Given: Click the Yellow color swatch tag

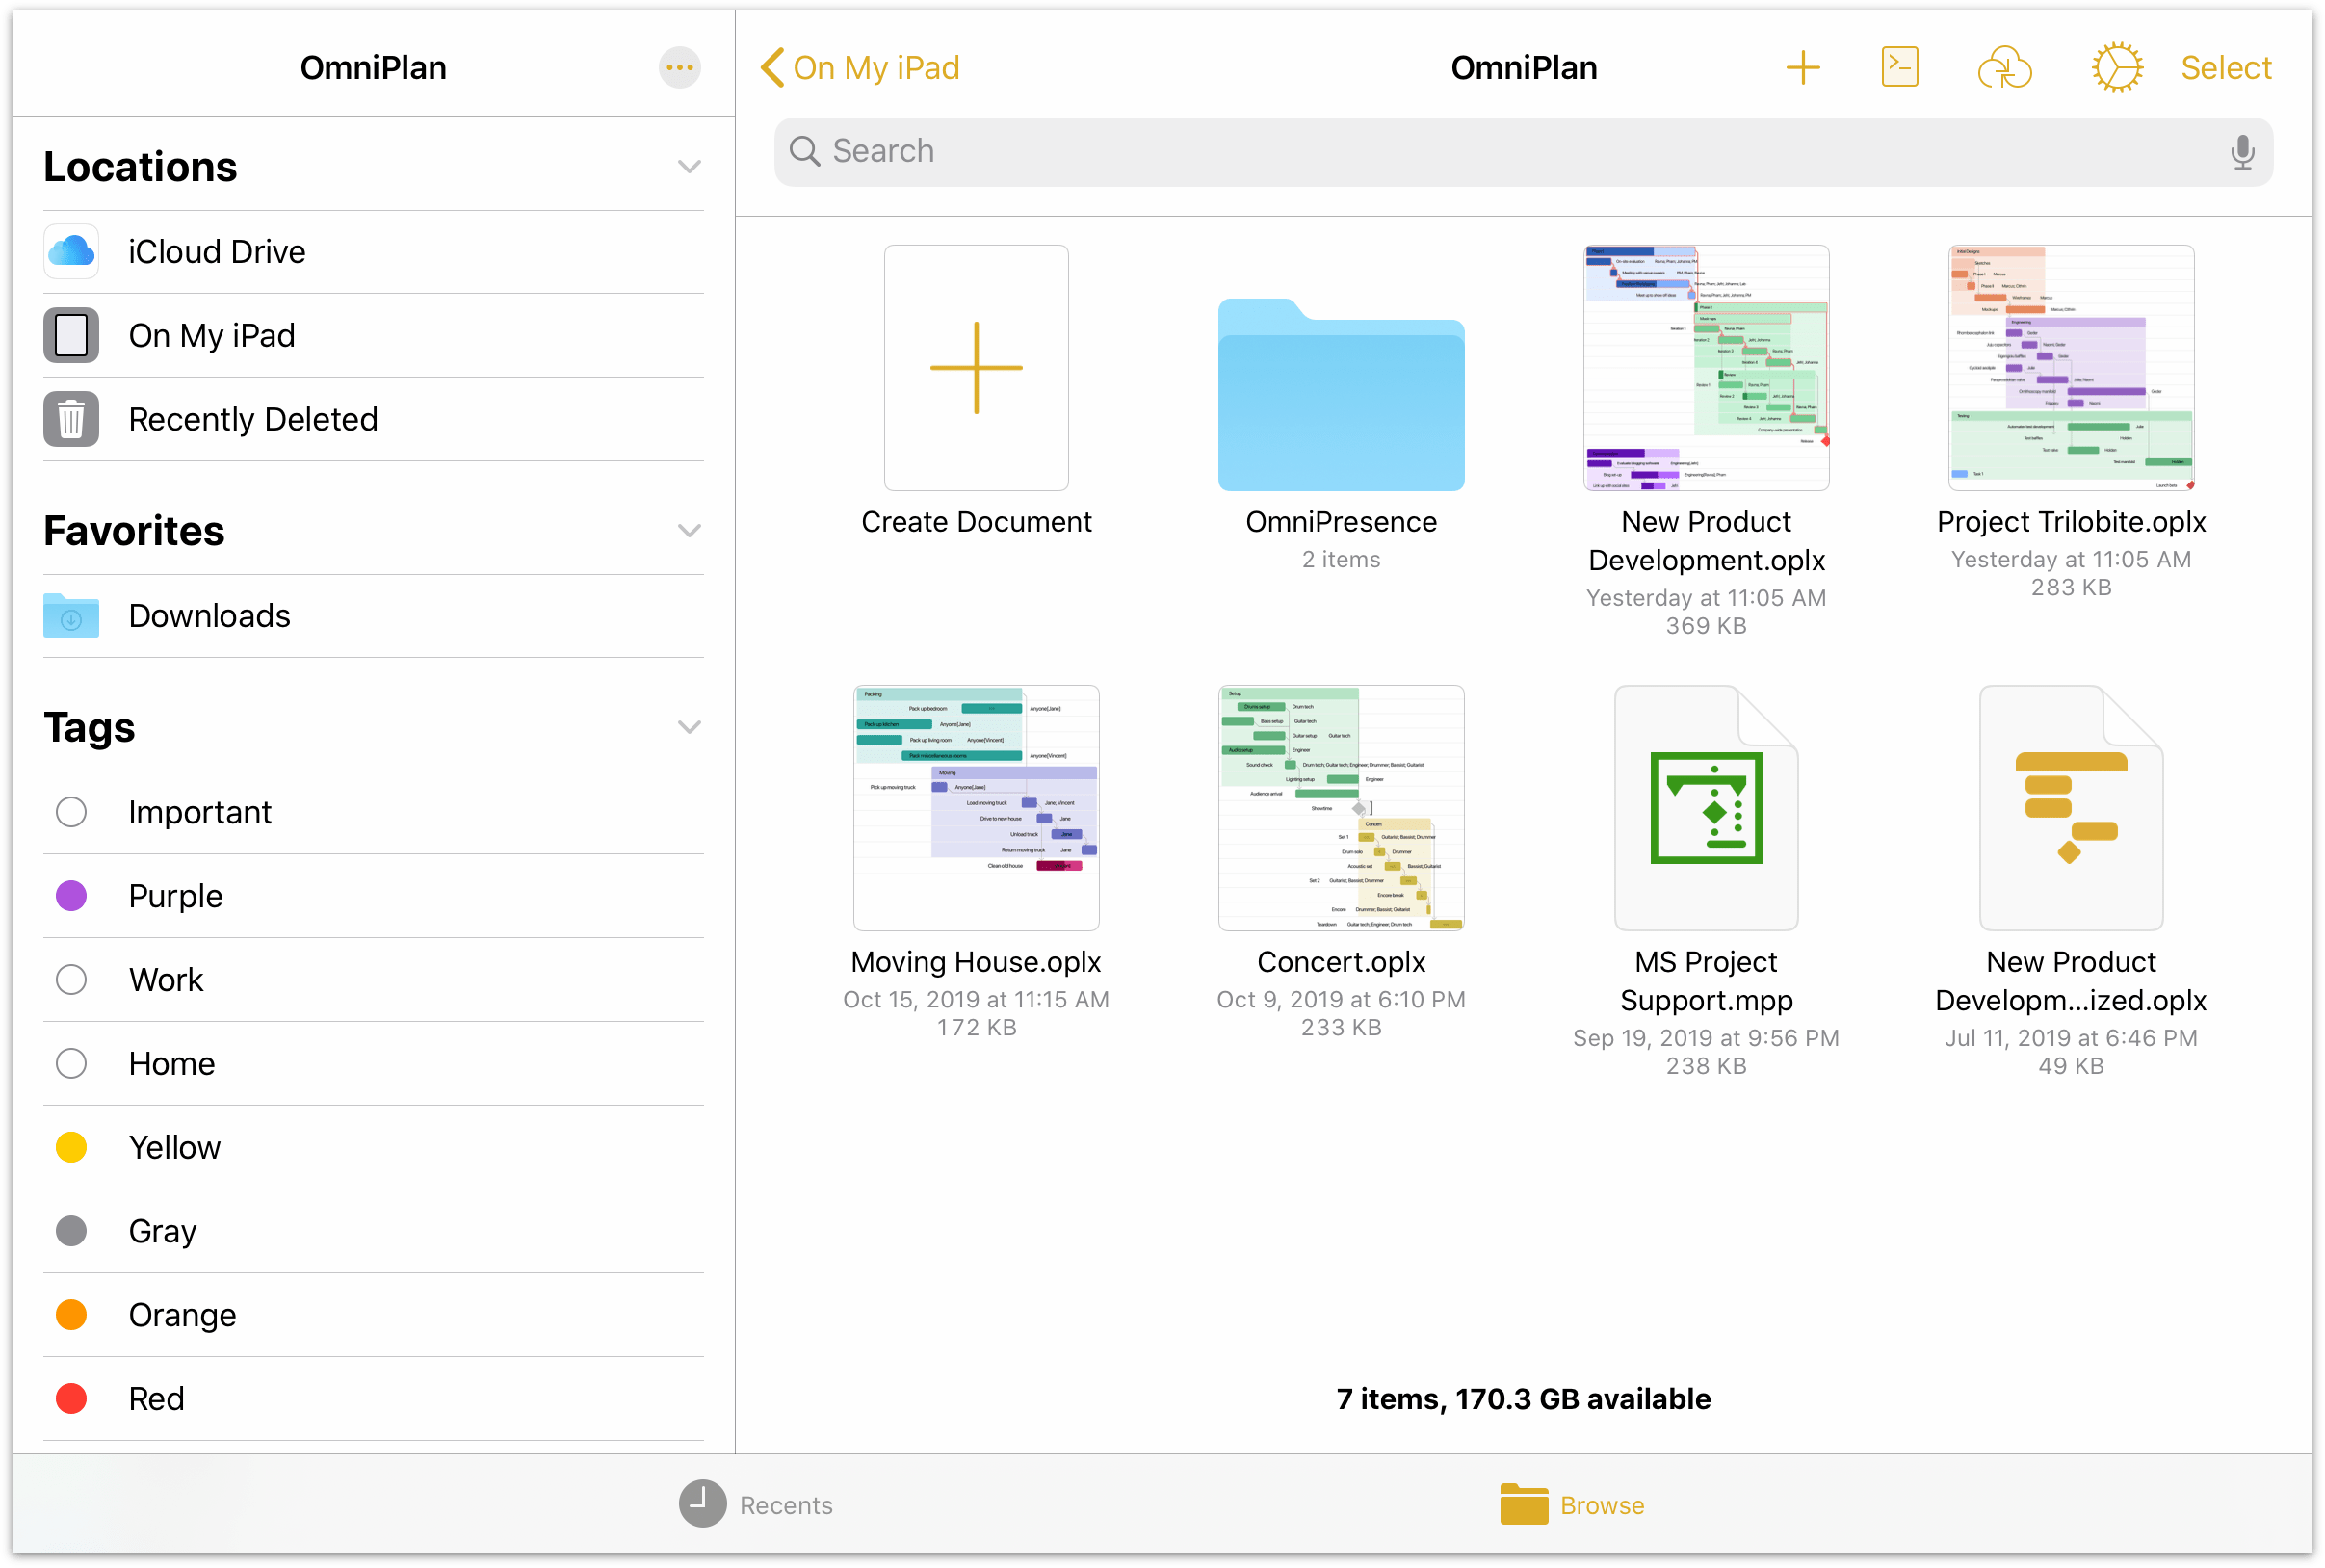Looking at the screenshot, I should coord(70,1146).
